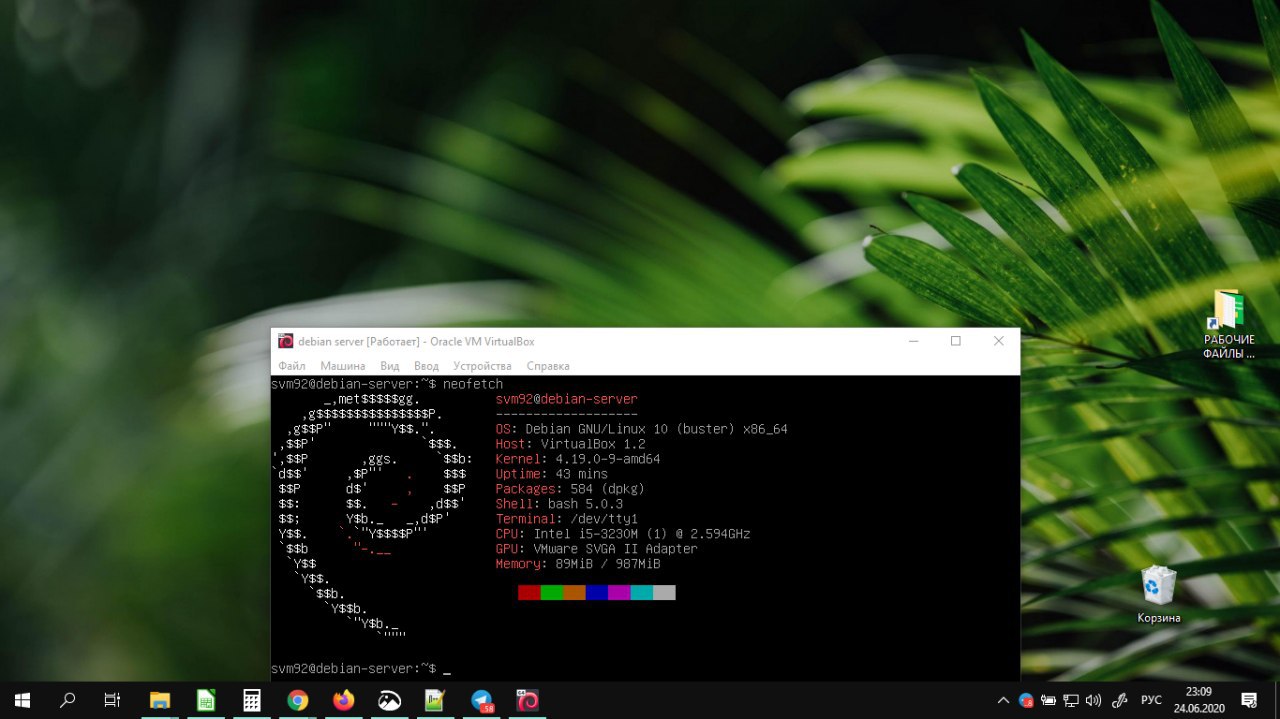Click the pen workspace tray icon

[1120, 700]
